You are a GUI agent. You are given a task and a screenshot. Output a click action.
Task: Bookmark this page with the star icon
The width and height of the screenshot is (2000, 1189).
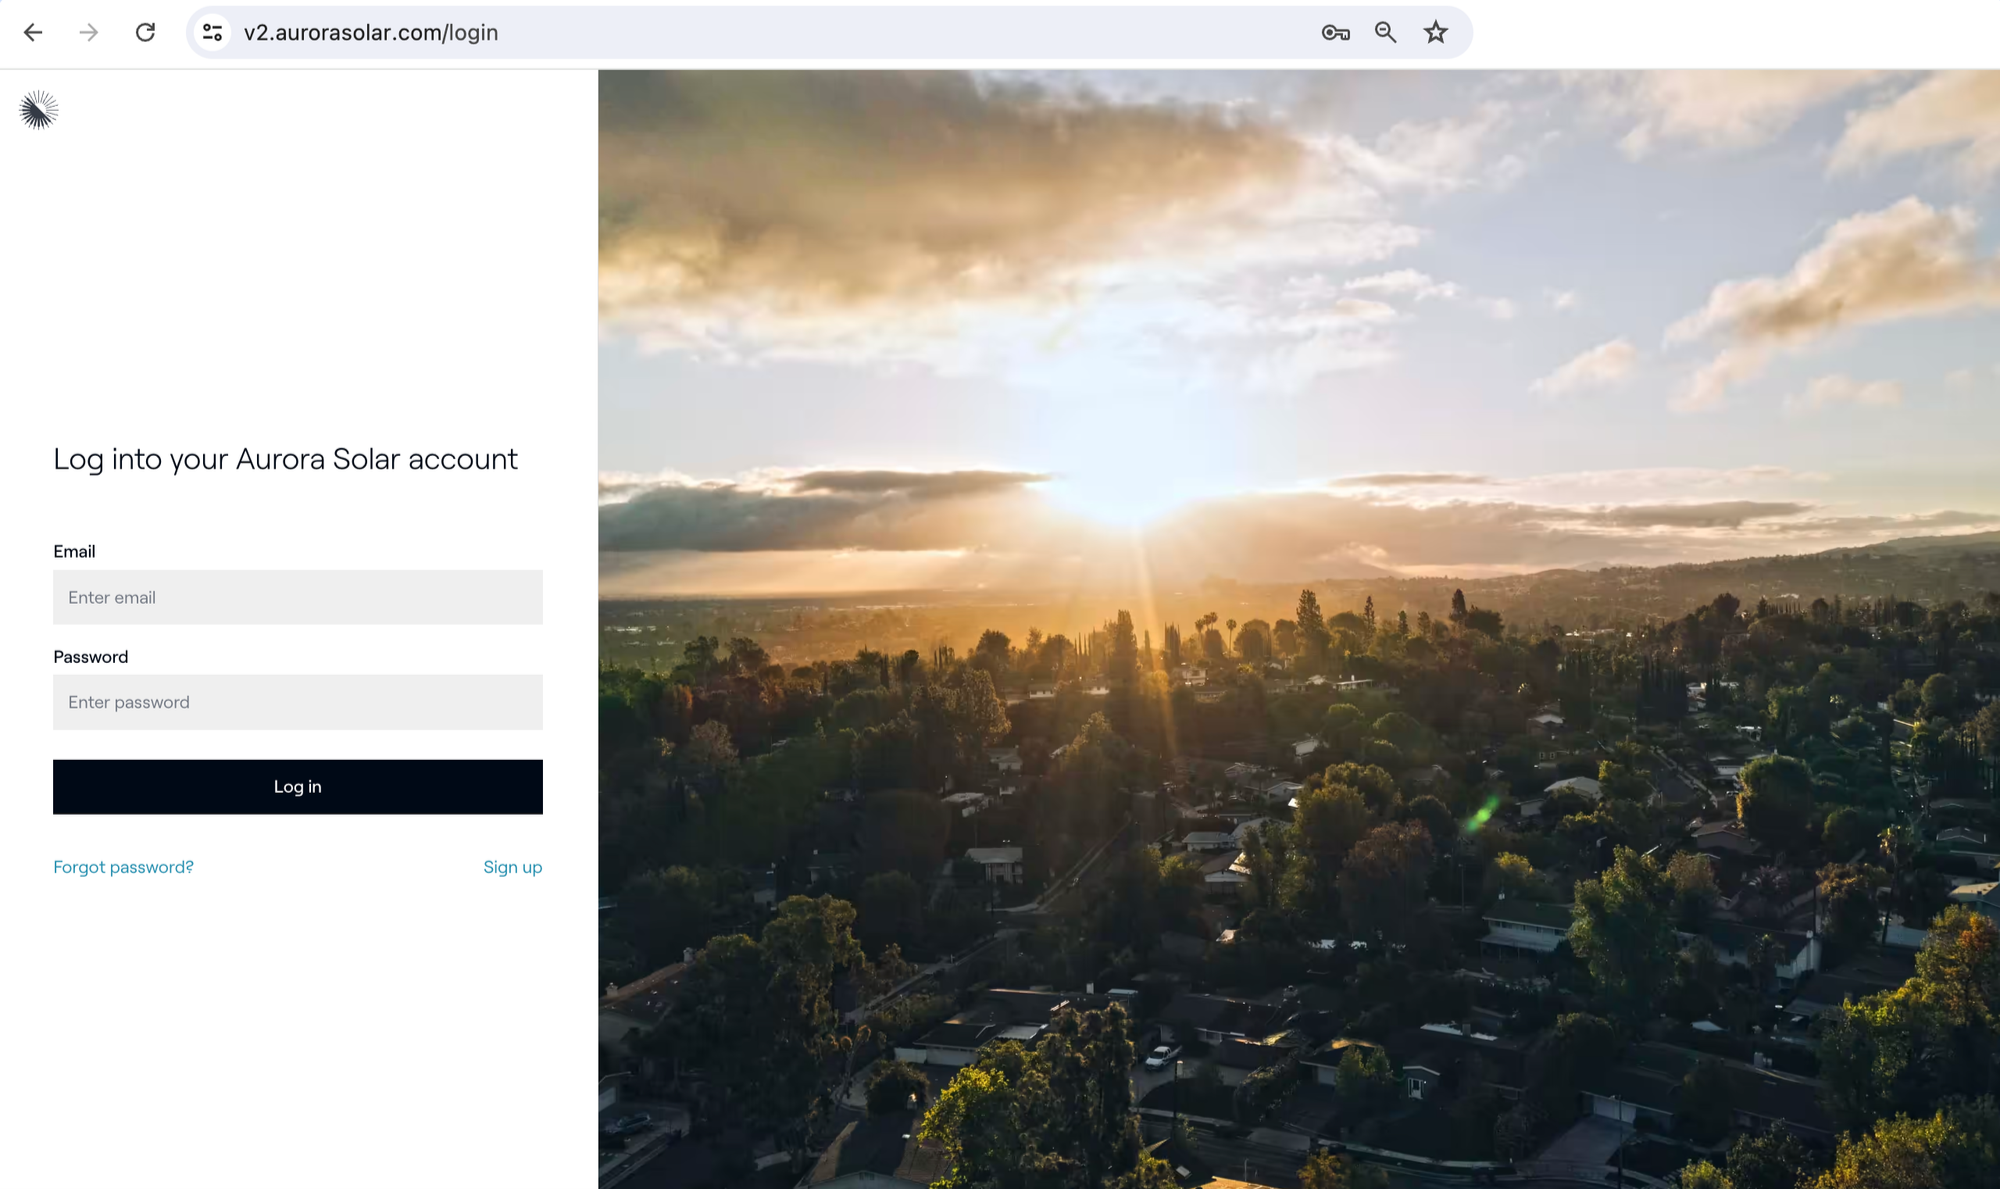click(x=1436, y=32)
